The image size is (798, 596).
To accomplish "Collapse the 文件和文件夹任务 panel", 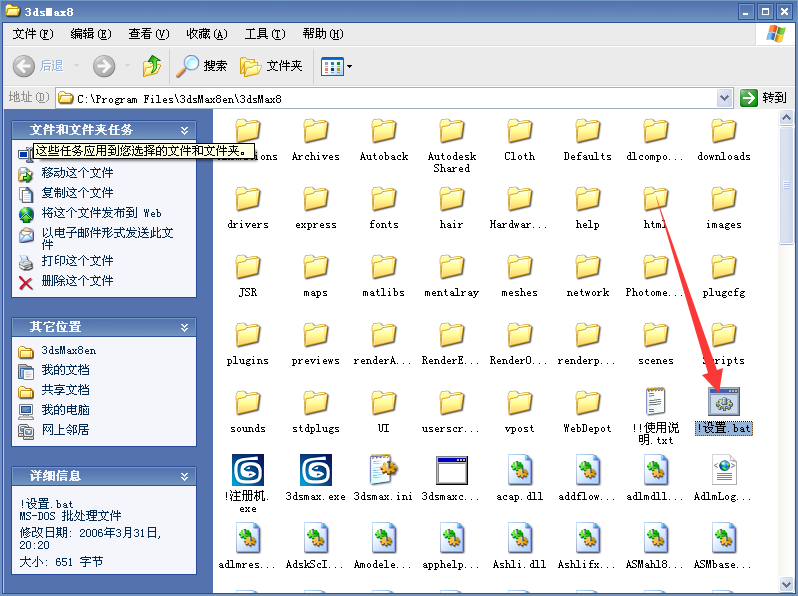I will [x=184, y=130].
